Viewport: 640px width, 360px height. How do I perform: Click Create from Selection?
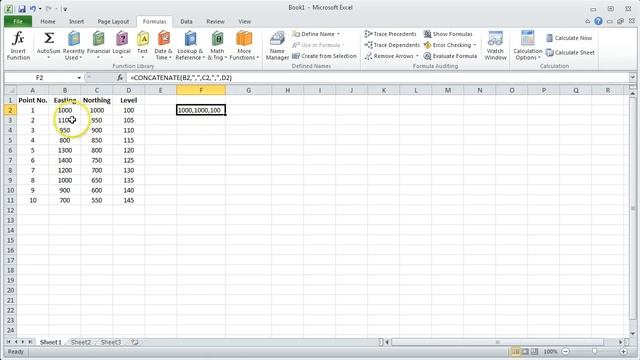pos(324,56)
